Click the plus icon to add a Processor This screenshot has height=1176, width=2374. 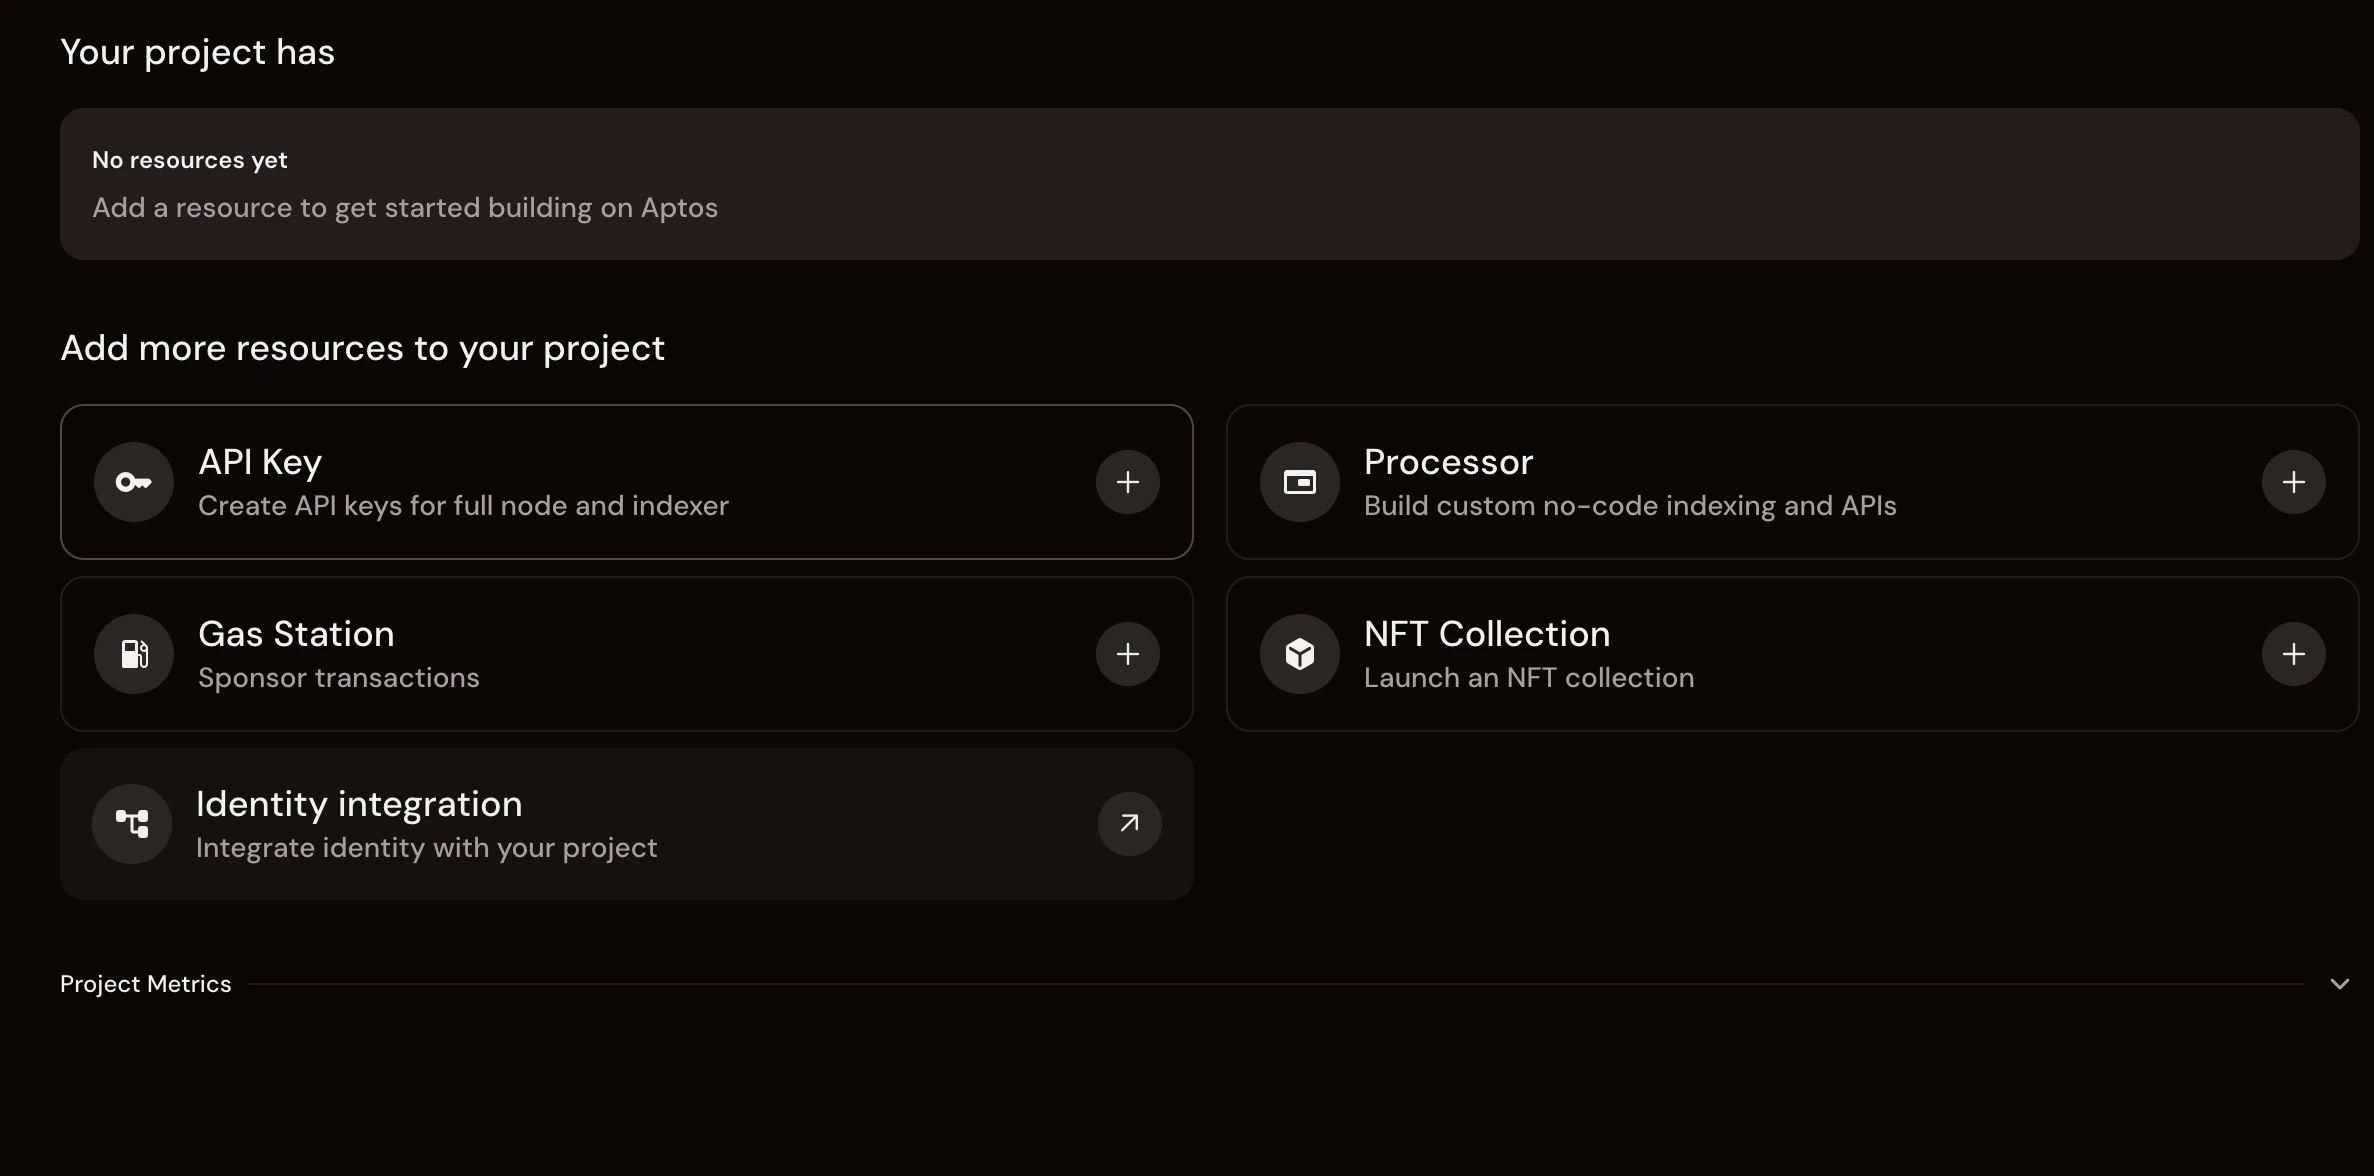(2293, 482)
